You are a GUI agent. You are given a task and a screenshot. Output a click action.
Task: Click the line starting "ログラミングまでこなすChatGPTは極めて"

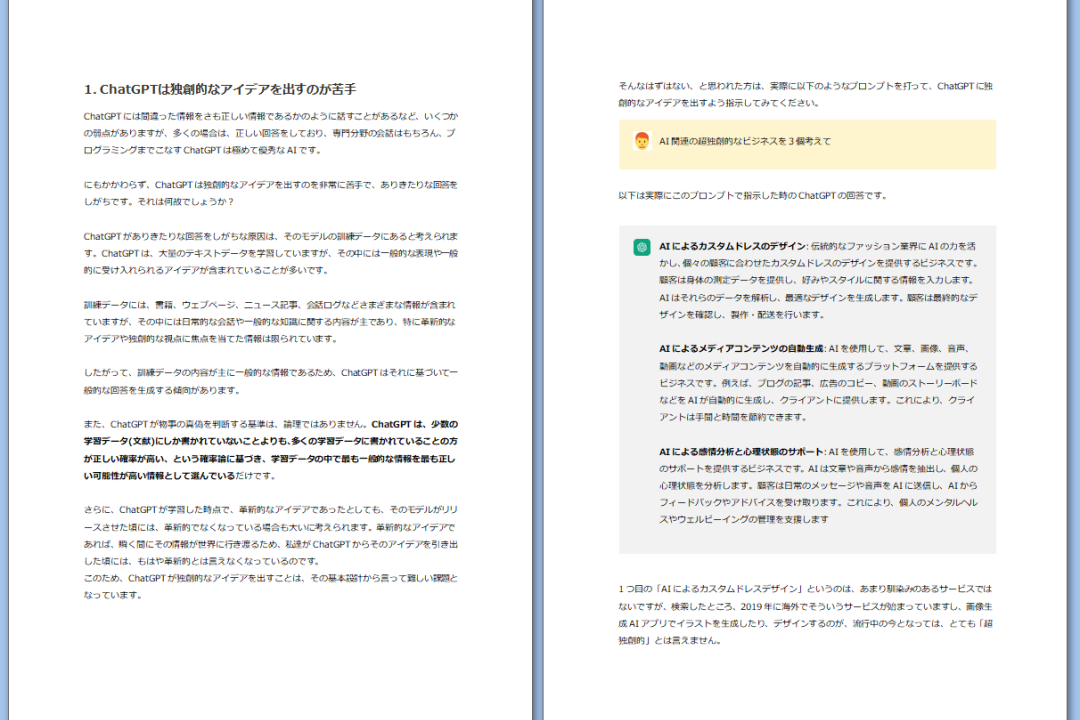tap(202, 150)
